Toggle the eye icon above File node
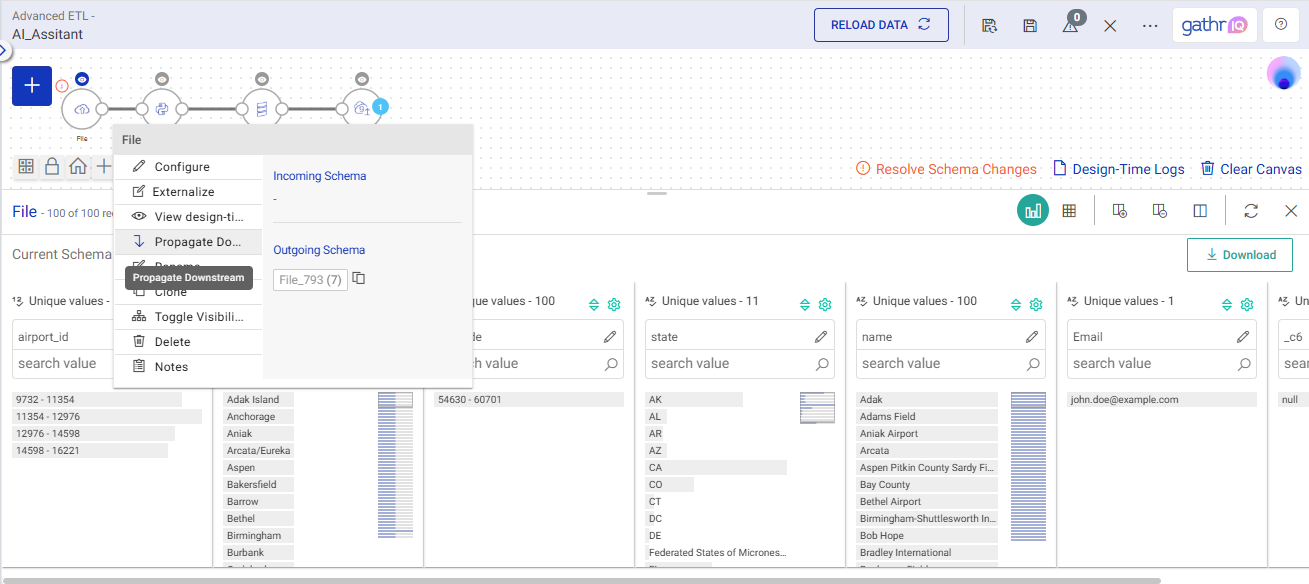 point(82,79)
